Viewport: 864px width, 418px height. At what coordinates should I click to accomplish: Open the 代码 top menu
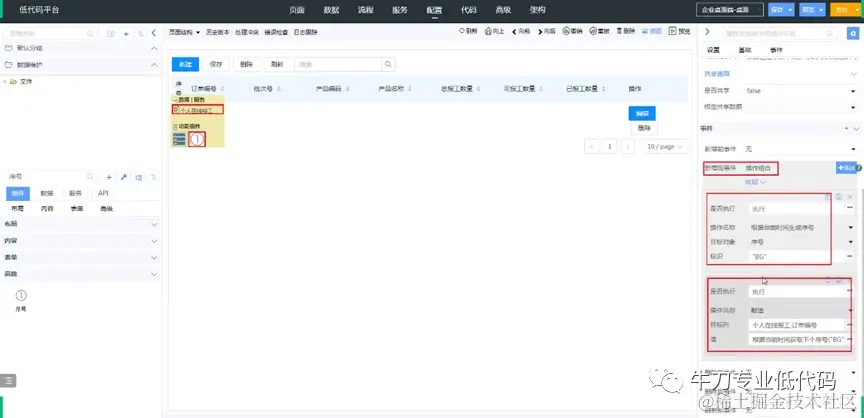pos(469,10)
